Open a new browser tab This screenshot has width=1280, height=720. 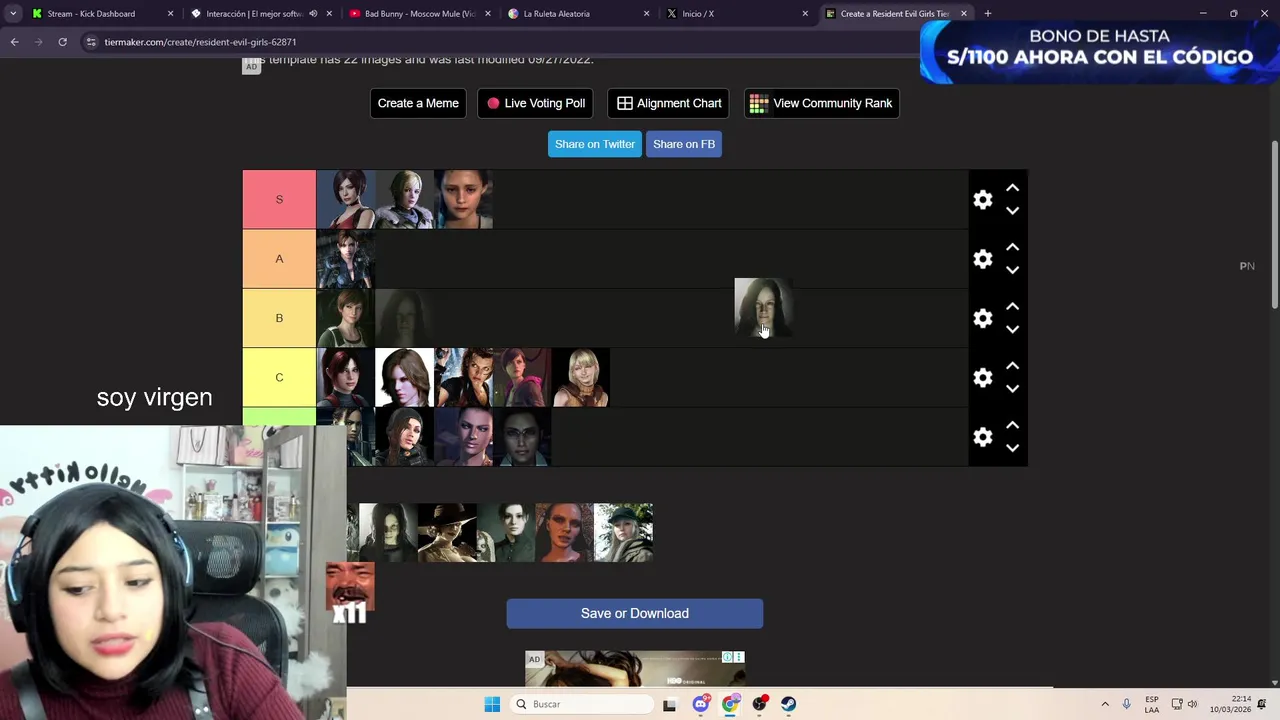coord(988,14)
